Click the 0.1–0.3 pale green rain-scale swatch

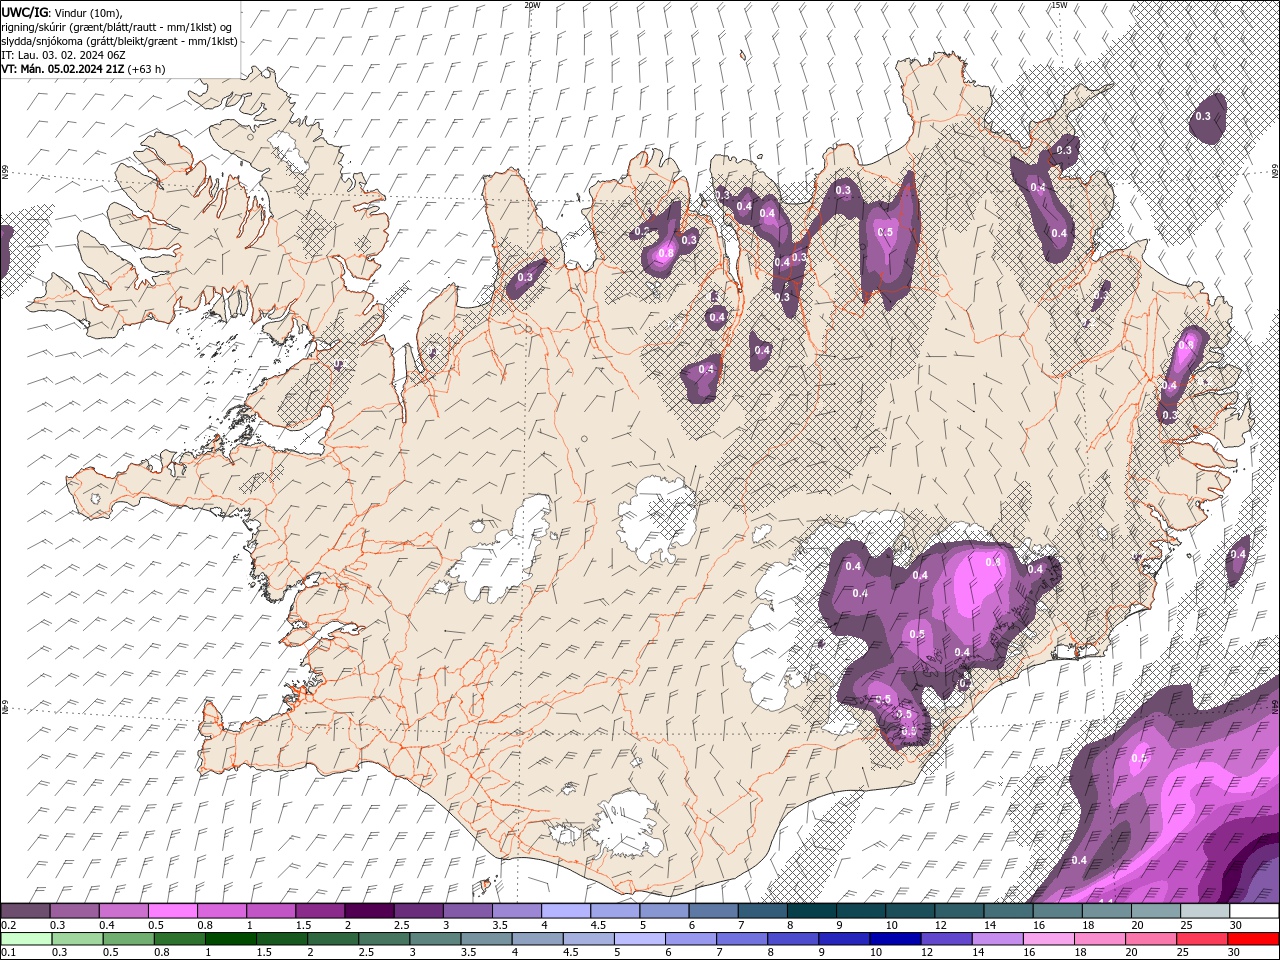pyautogui.click(x=26, y=939)
